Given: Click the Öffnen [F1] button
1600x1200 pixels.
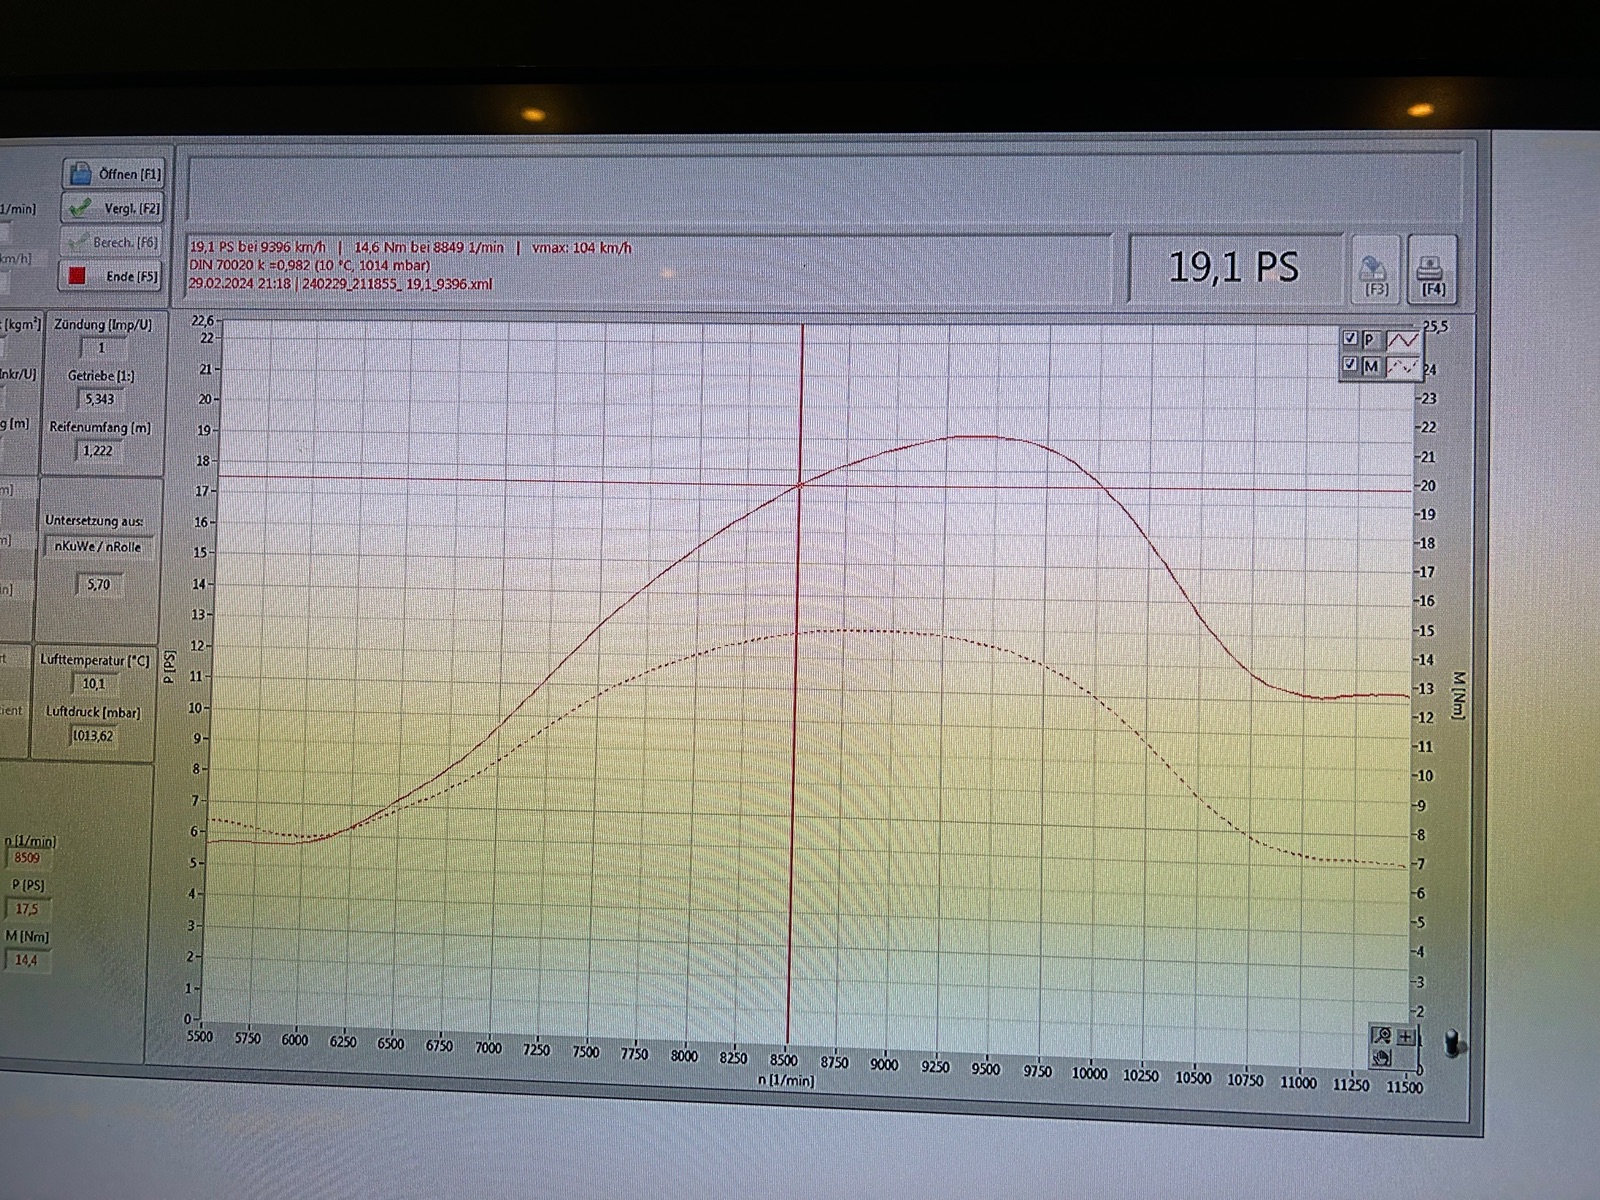Looking at the screenshot, I should (x=114, y=174).
